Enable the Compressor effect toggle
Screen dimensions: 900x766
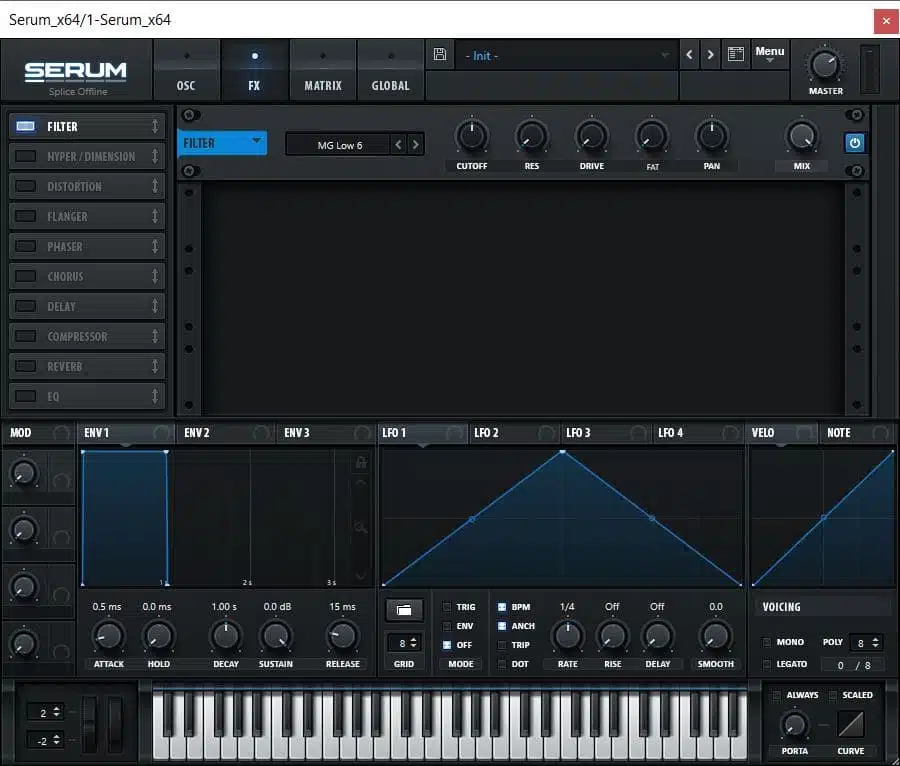[x=25, y=336]
